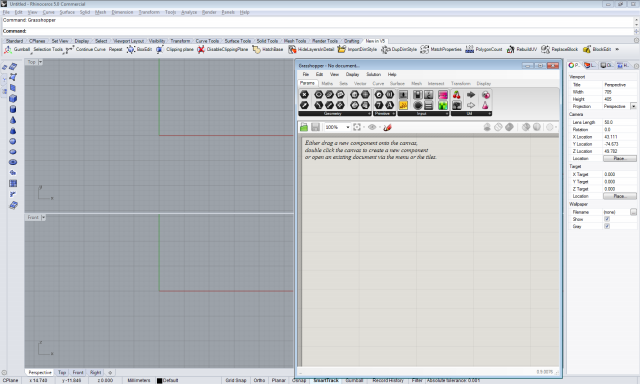Click Selection Tools toolbar button

click(48, 49)
